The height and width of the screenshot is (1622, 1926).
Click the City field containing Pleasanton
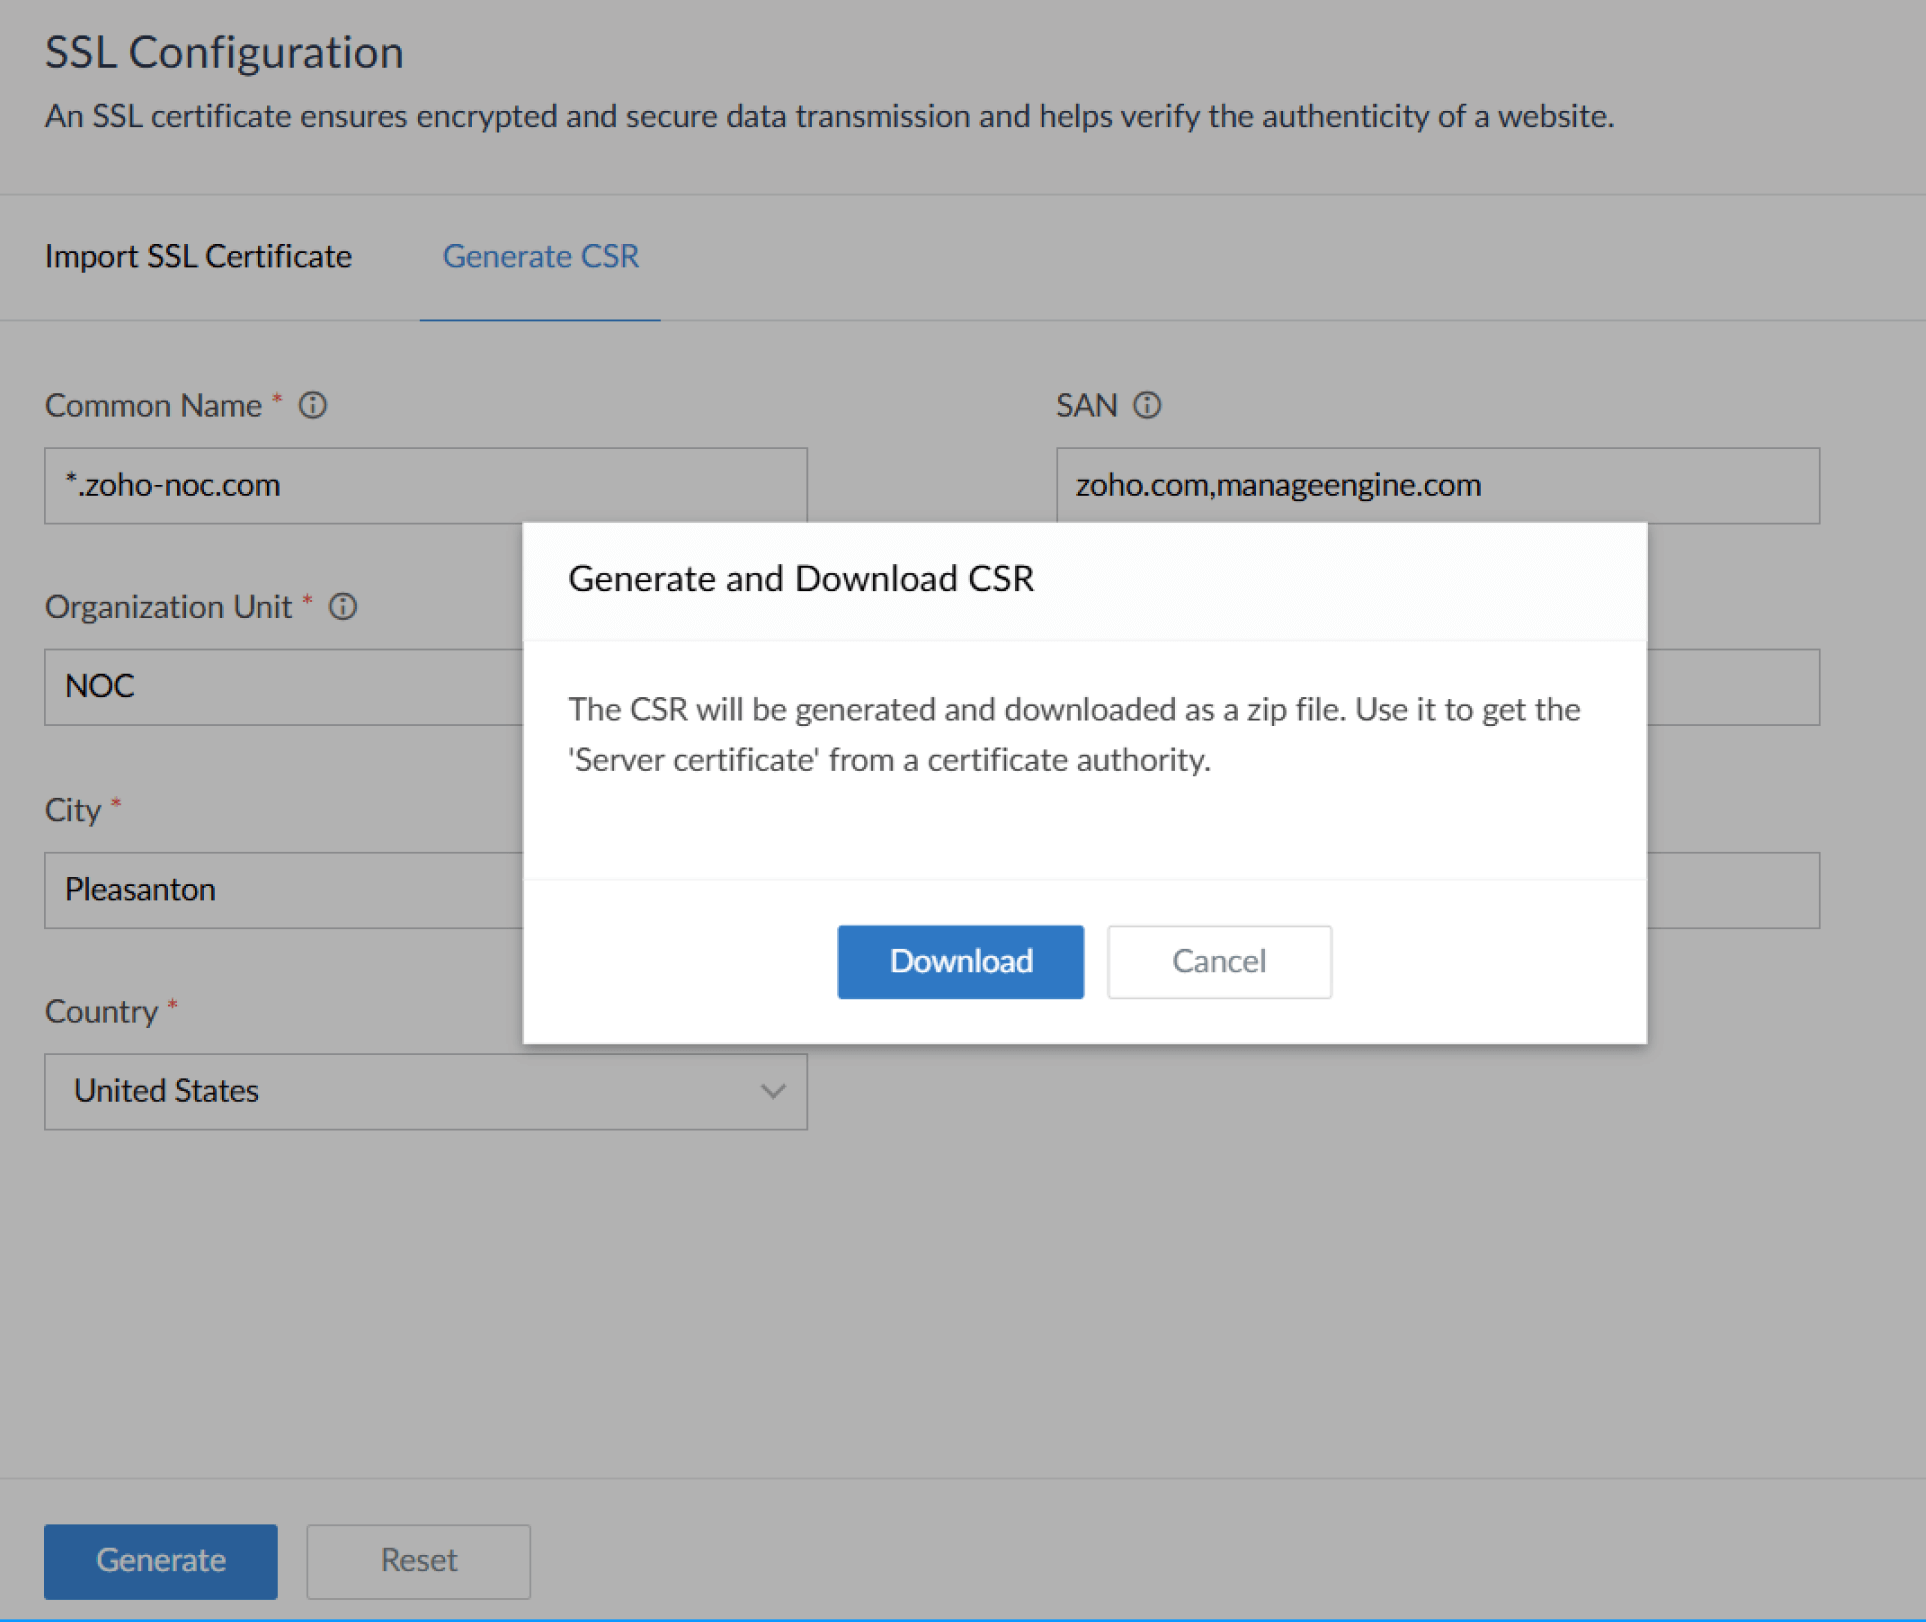click(283, 890)
